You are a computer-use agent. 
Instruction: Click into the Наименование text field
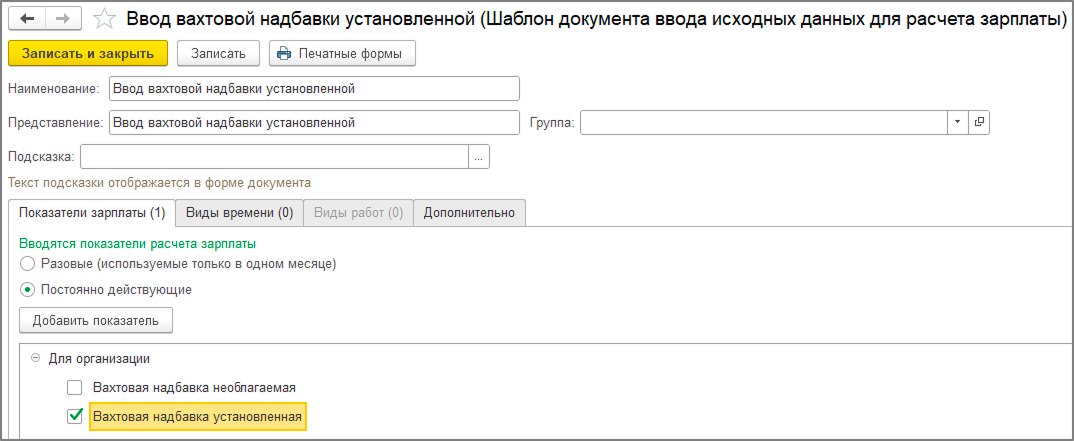pos(314,89)
